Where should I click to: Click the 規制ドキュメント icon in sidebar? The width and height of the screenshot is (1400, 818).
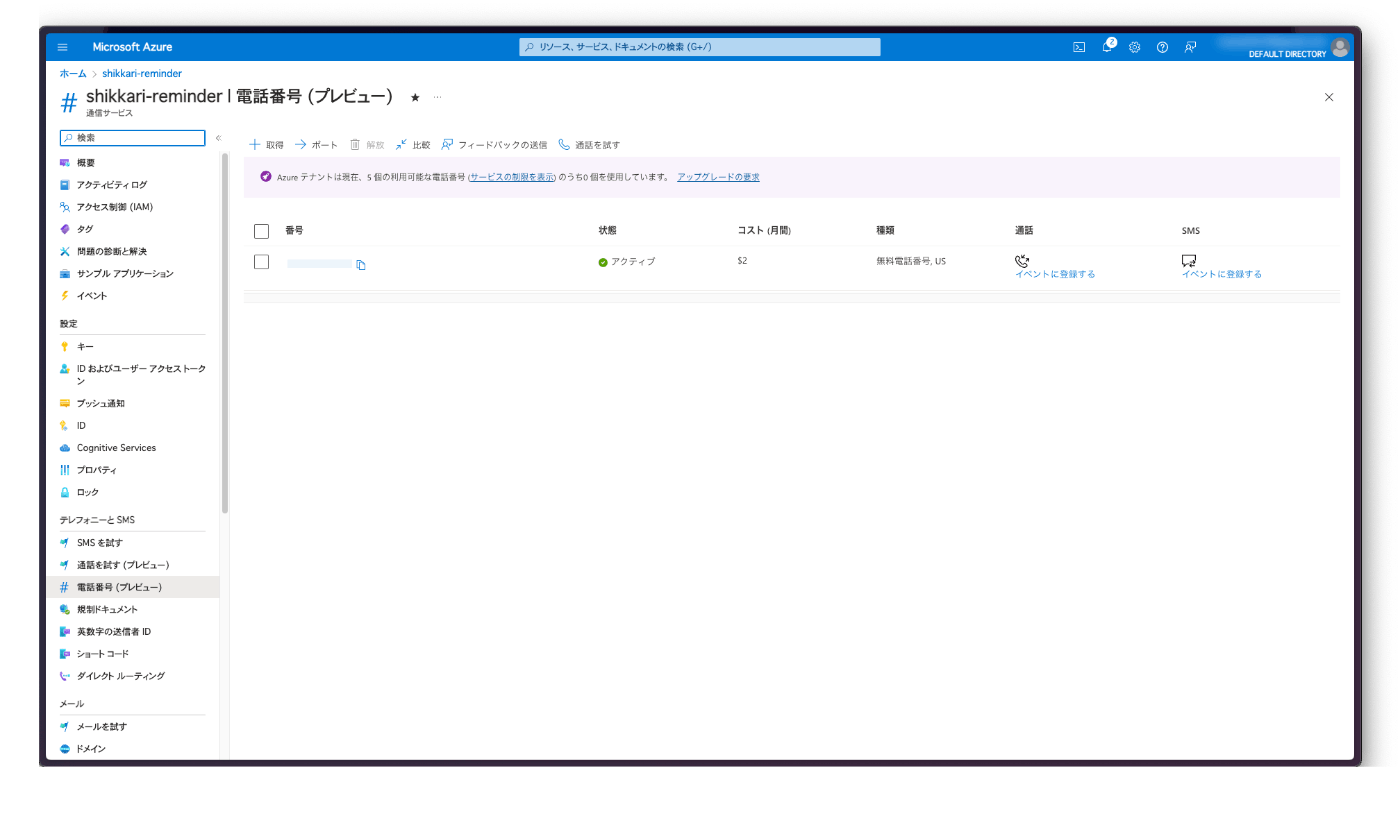pos(65,609)
